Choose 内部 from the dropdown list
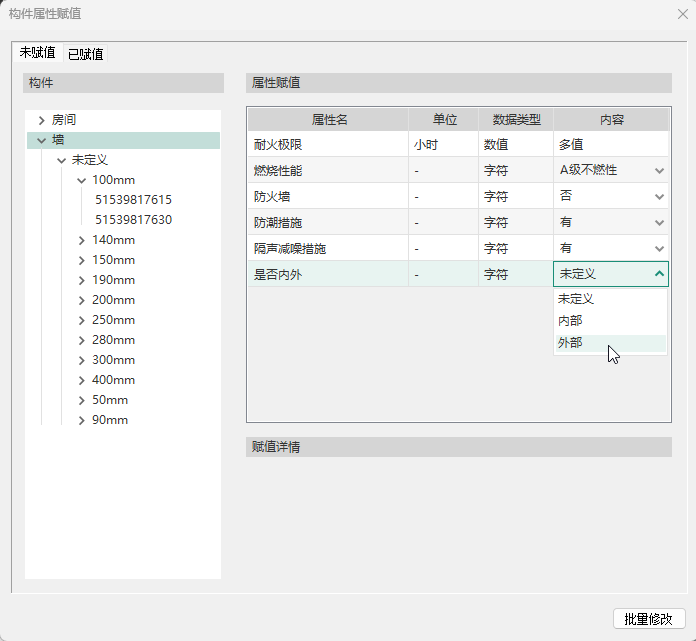 click(x=570, y=321)
